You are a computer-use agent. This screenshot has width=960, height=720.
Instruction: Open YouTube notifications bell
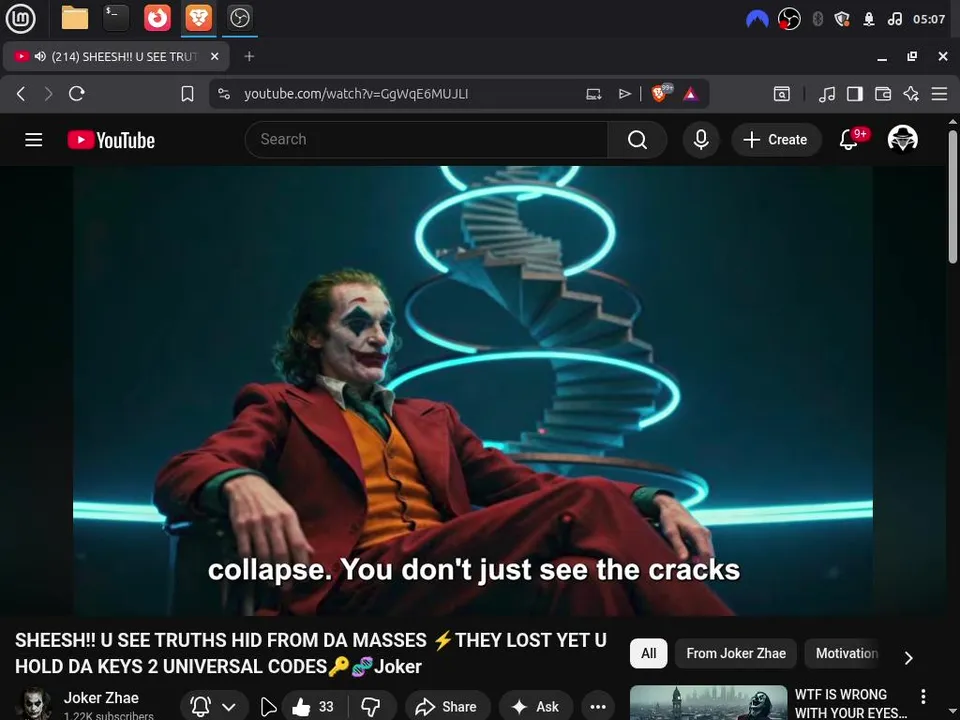point(848,140)
